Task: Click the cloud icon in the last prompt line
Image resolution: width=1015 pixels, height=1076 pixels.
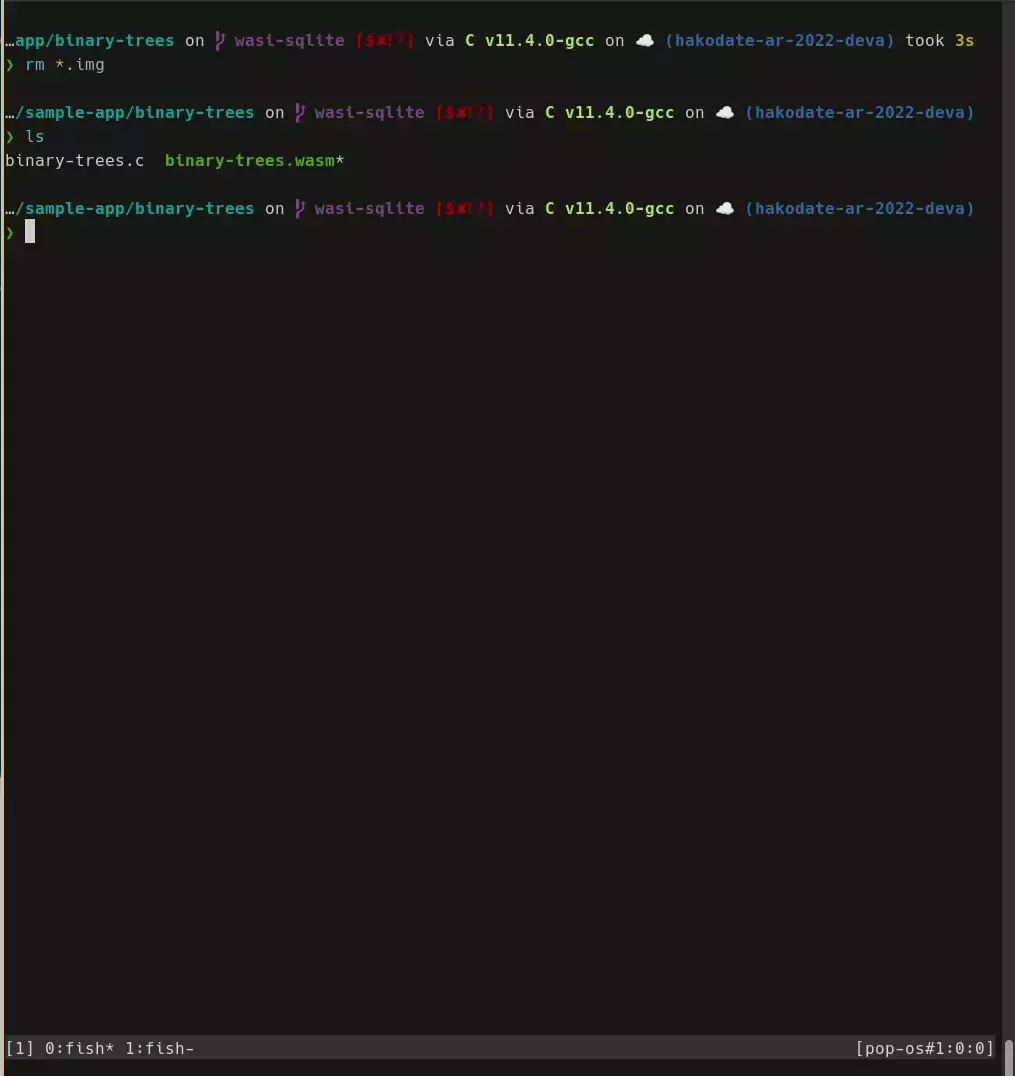Action: [x=725, y=209]
